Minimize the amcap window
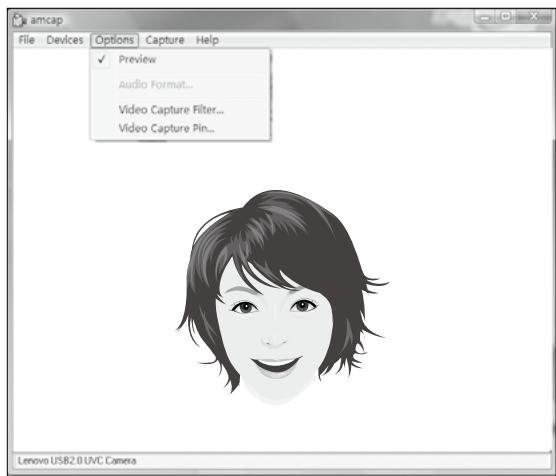The width and height of the screenshot is (556, 476). click(x=485, y=16)
